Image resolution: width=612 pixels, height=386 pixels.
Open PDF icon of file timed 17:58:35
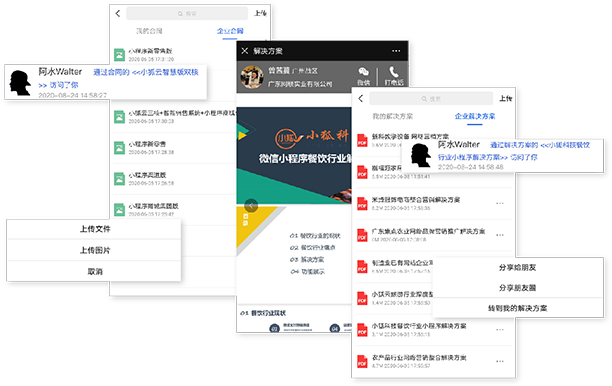pos(362,203)
